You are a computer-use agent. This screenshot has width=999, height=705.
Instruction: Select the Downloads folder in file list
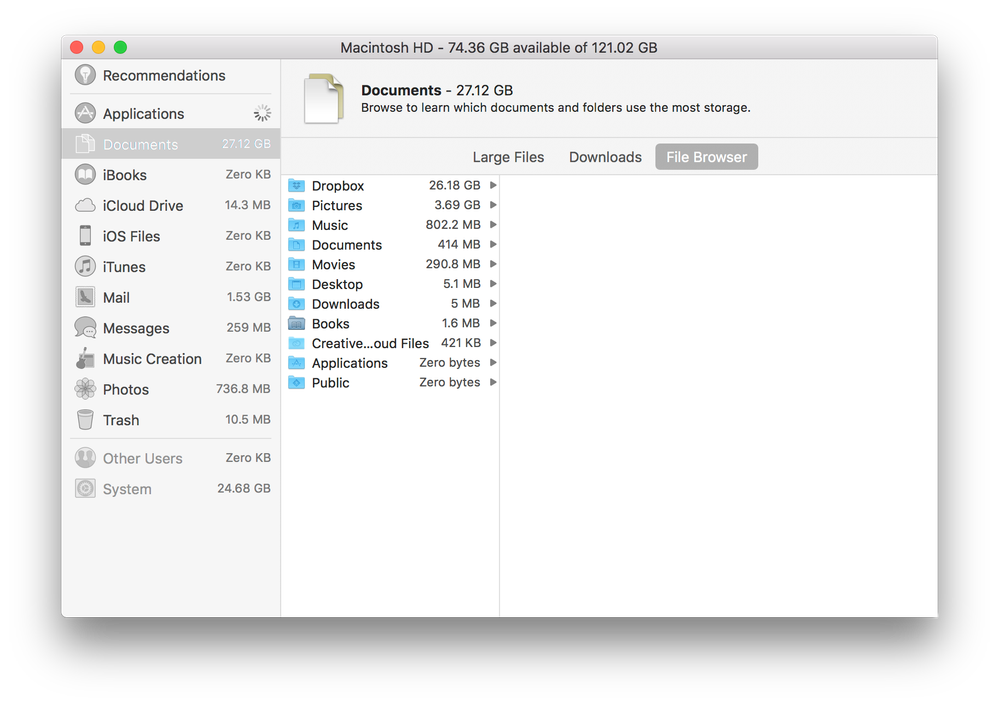[x=345, y=303]
